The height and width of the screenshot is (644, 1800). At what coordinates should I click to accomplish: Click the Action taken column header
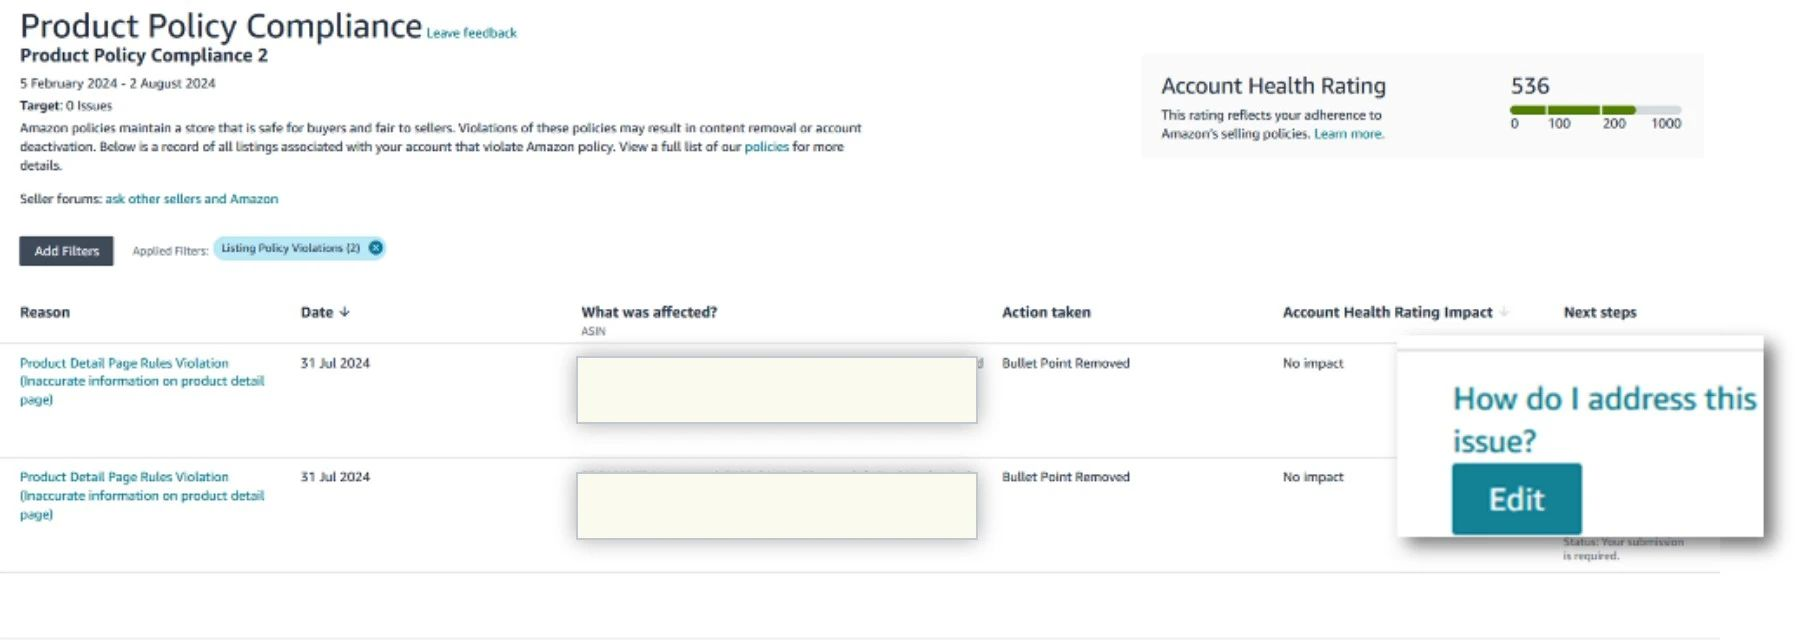click(x=1046, y=312)
